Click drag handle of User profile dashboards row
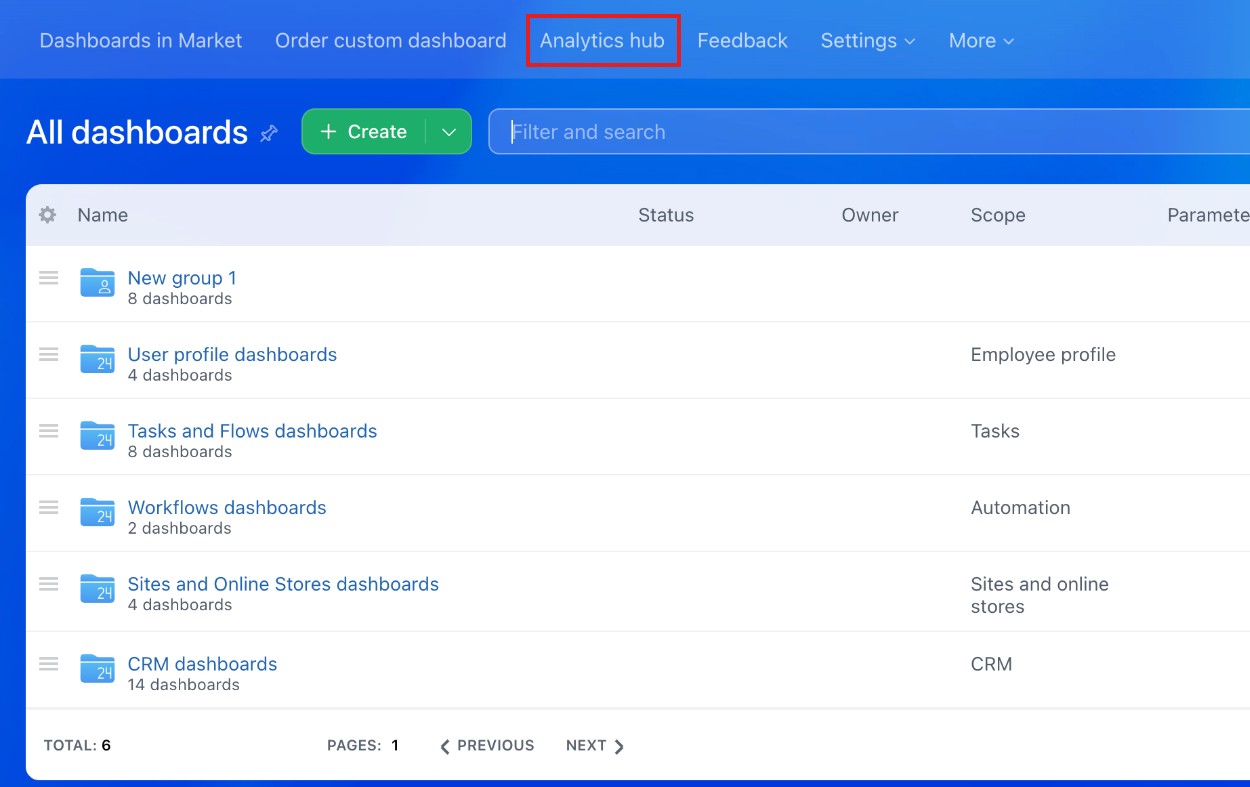 pos(48,354)
